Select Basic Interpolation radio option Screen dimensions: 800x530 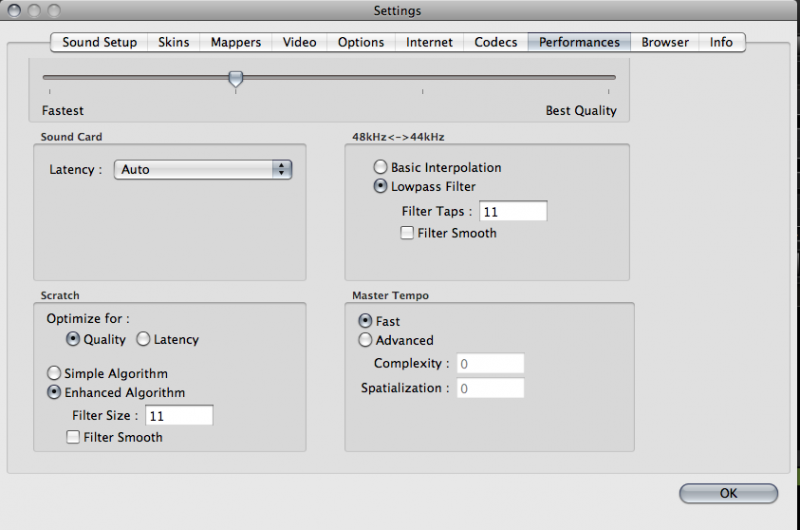380,168
